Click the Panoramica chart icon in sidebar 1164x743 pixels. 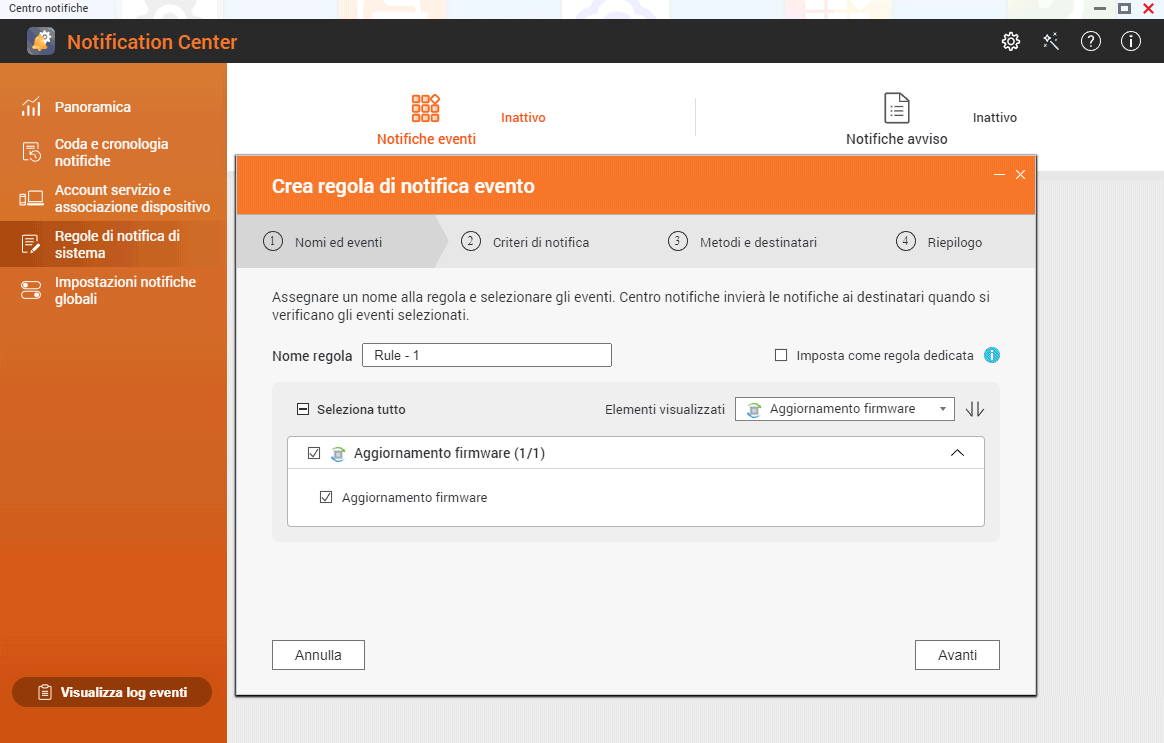[x=31, y=107]
